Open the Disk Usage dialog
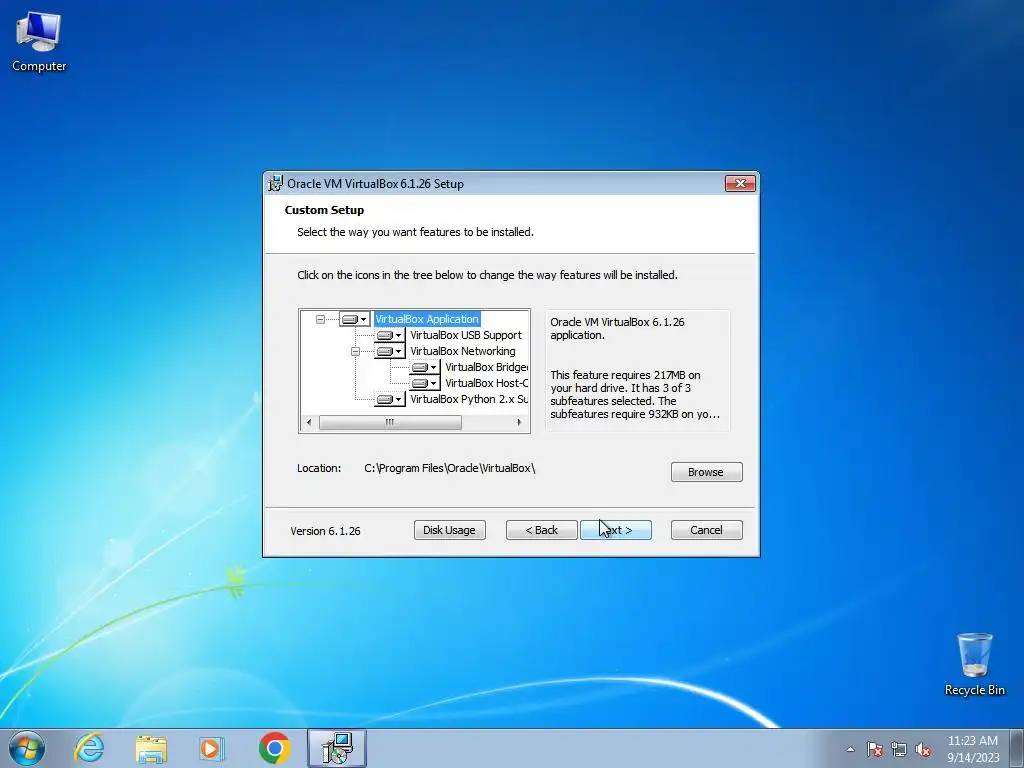Screen dimensions: 1024x768 click(449, 530)
